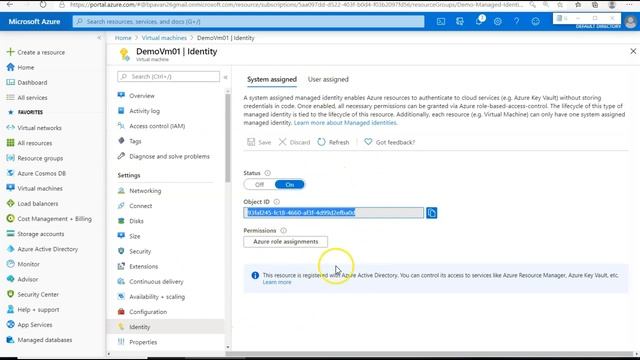
Task: Go to Virtual machines breadcrumb
Action: coord(164,38)
